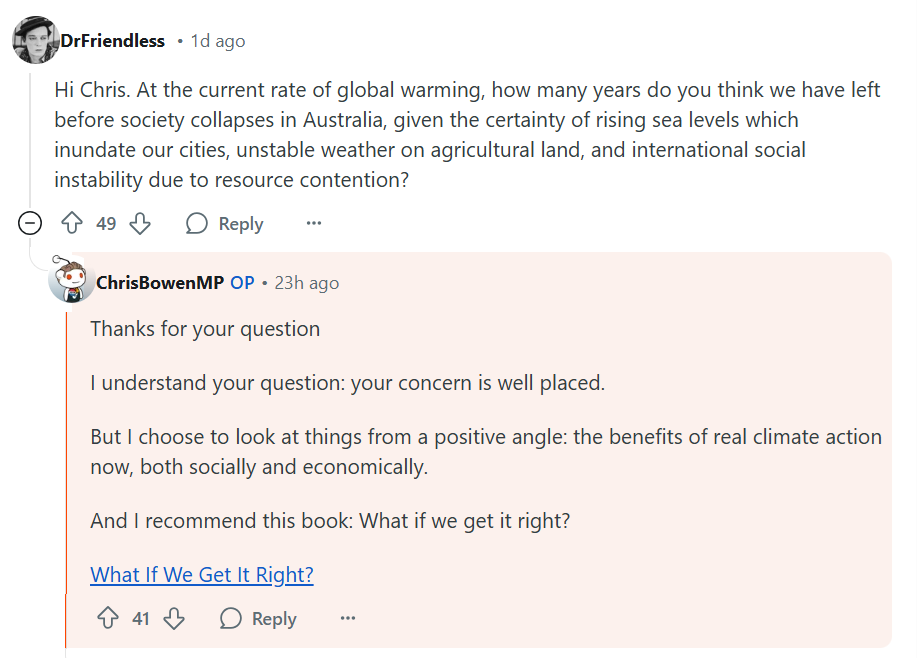Open DrFriendless's avatar profile picture
The width and height of the screenshot is (917, 658).
(x=35, y=41)
